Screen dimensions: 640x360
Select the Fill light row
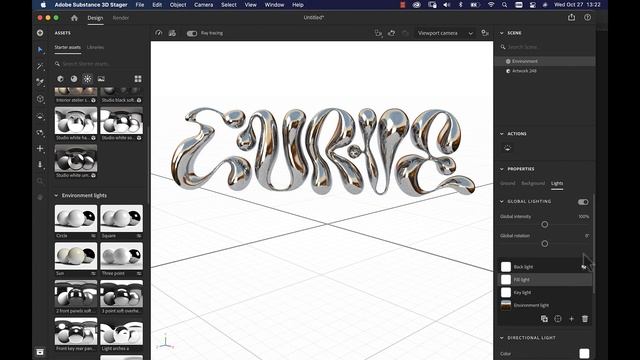546,280
